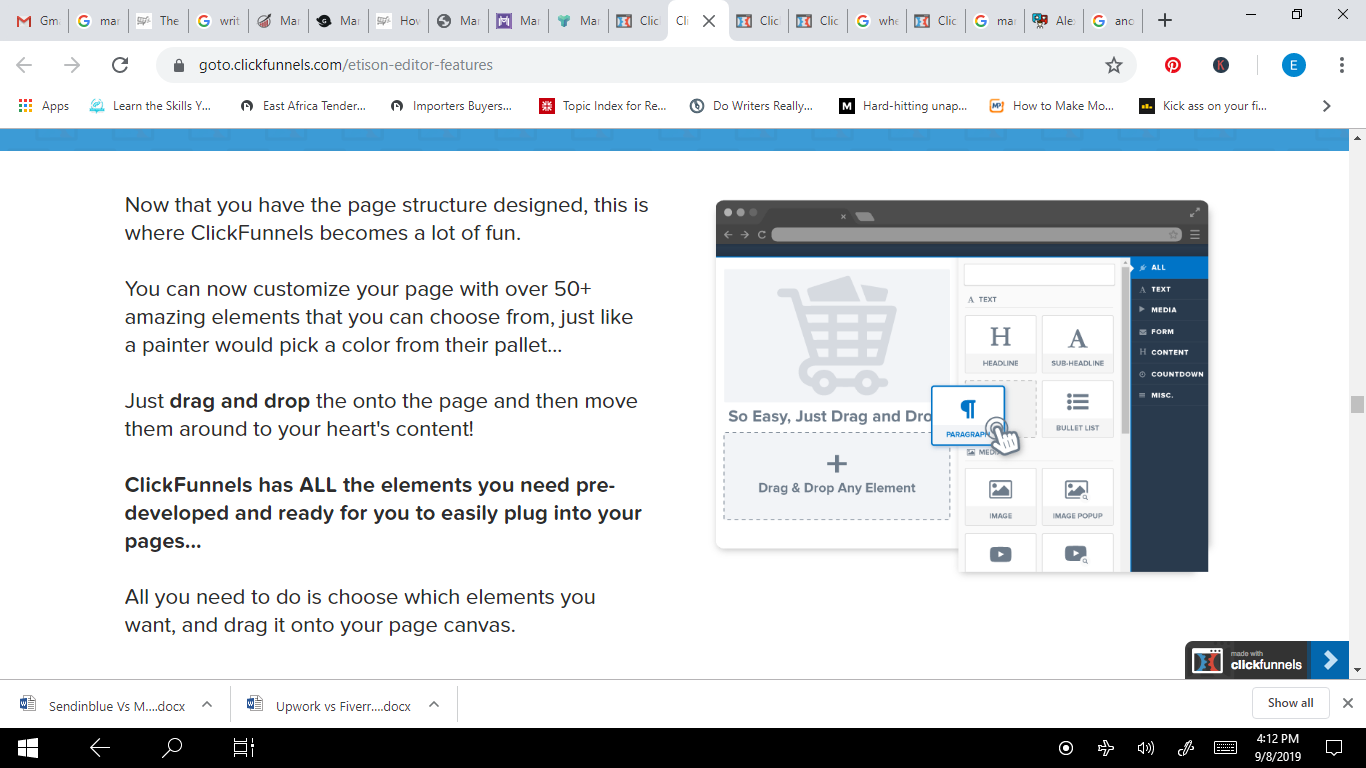The width and height of the screenshot is (1366, 768).
Task: Click the scrollbar down arrow
Action: [x=1357, y=669]
